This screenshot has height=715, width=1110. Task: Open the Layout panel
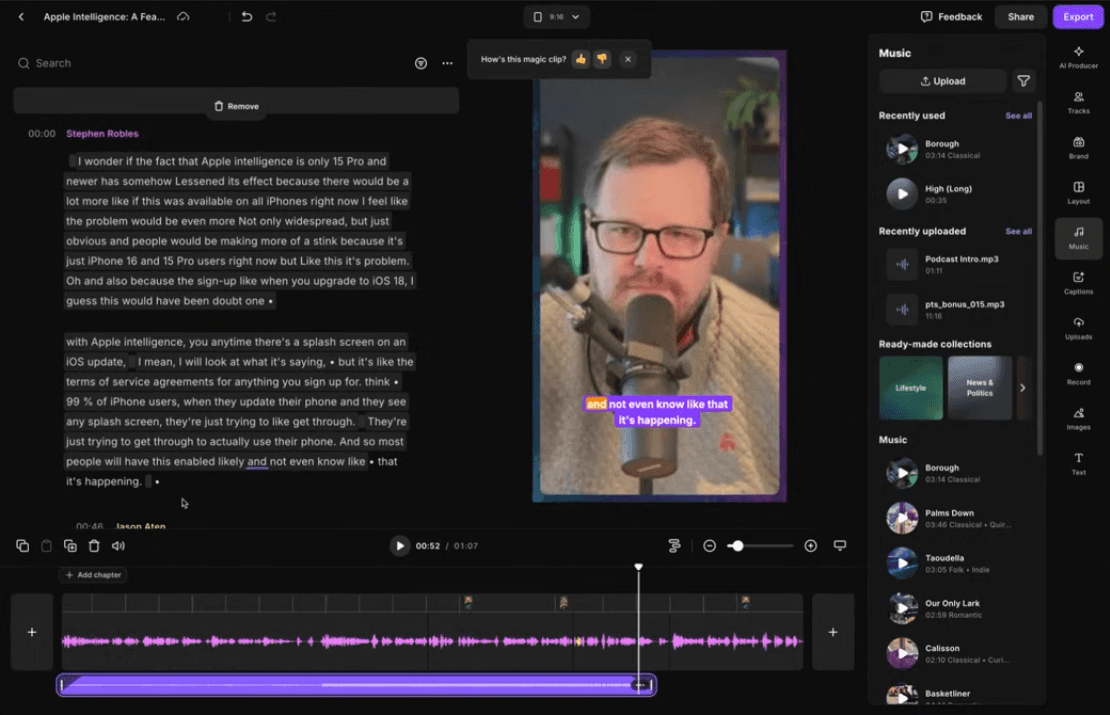point(1078,193)
